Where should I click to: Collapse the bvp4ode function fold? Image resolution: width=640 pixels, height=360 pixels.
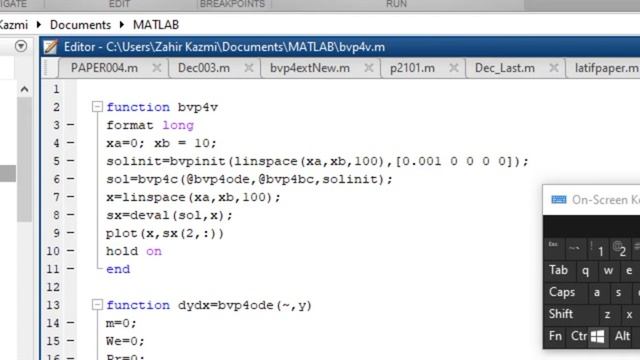(x=97, y=304)
